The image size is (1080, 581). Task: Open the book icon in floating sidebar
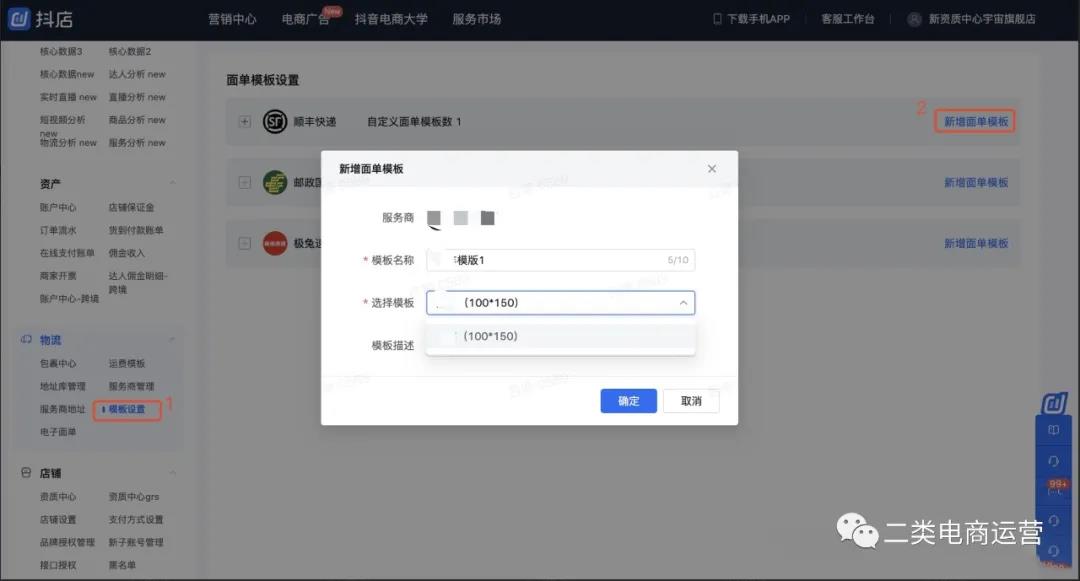[1053, 430]
